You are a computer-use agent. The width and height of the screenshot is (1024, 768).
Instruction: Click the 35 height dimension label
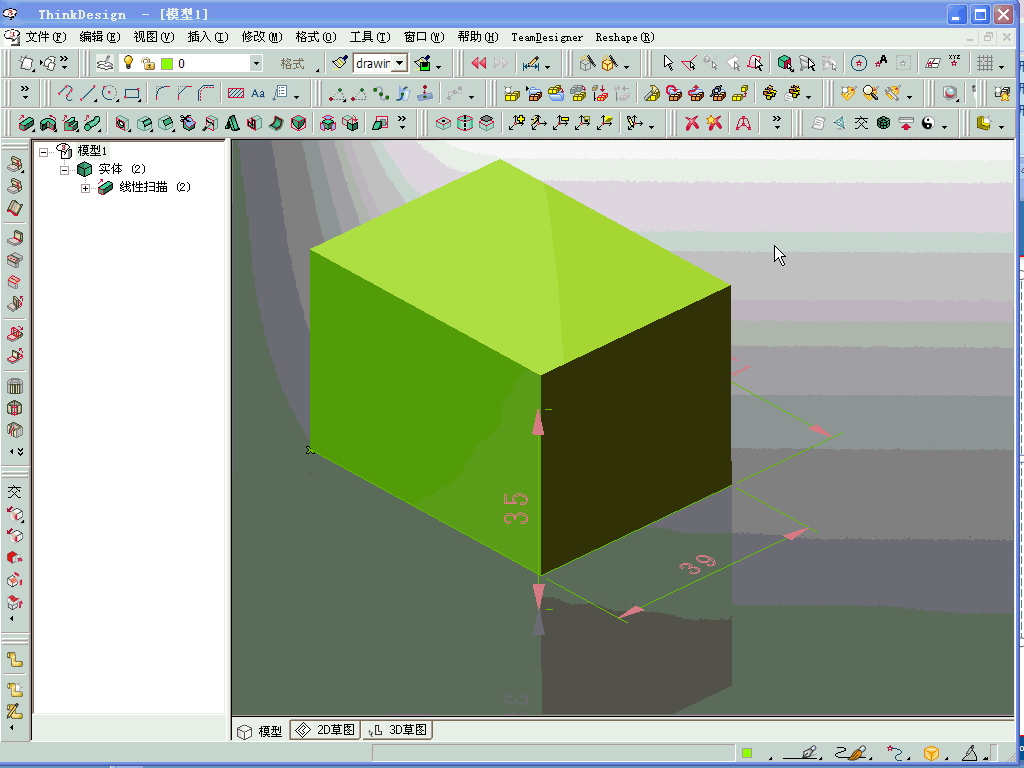(x=516, y=508)
